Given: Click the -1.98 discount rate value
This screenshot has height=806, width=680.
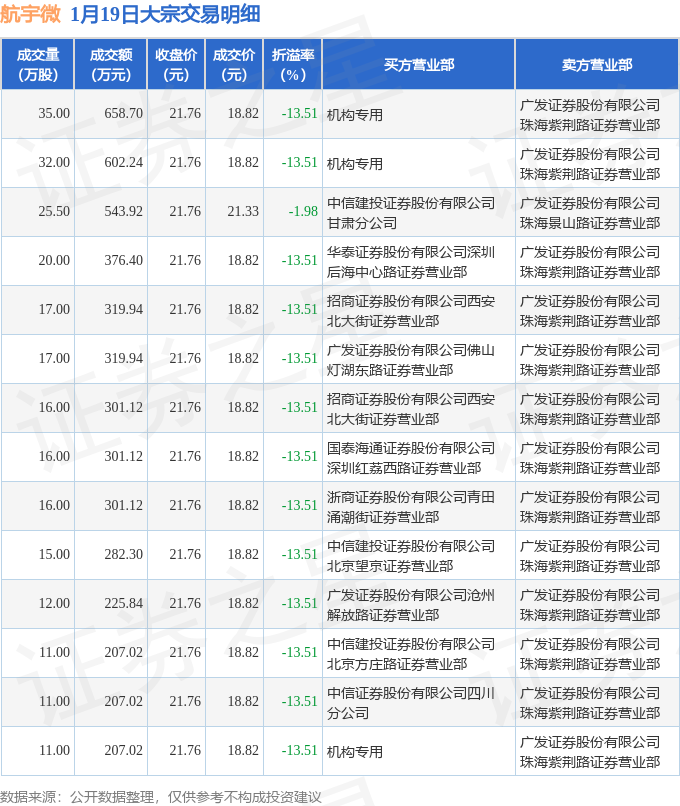Looking at the screenshot, I should (x=303, y=212).
